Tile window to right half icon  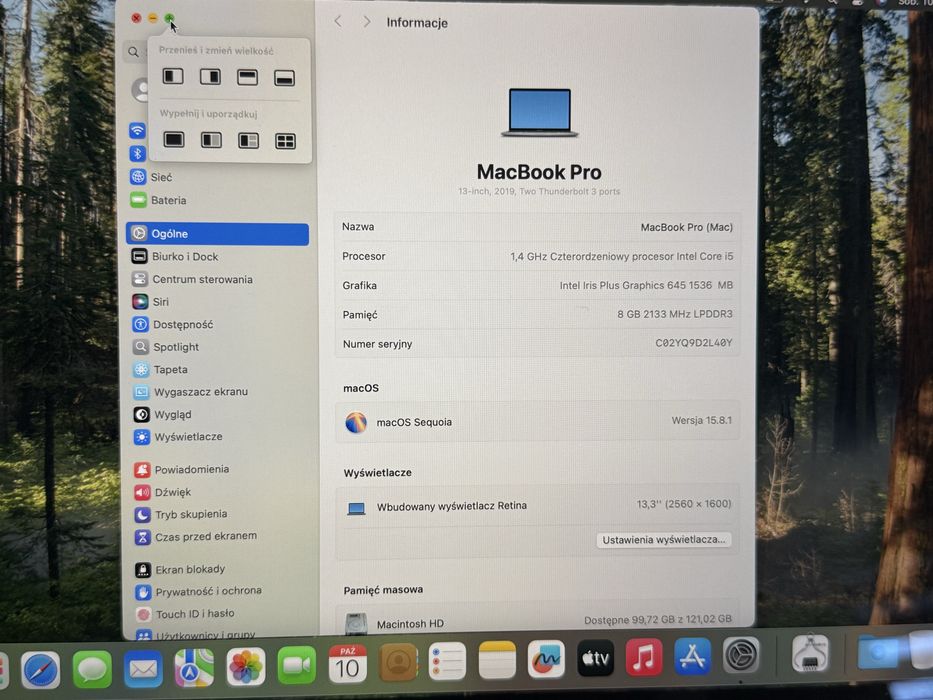point(210,77)
